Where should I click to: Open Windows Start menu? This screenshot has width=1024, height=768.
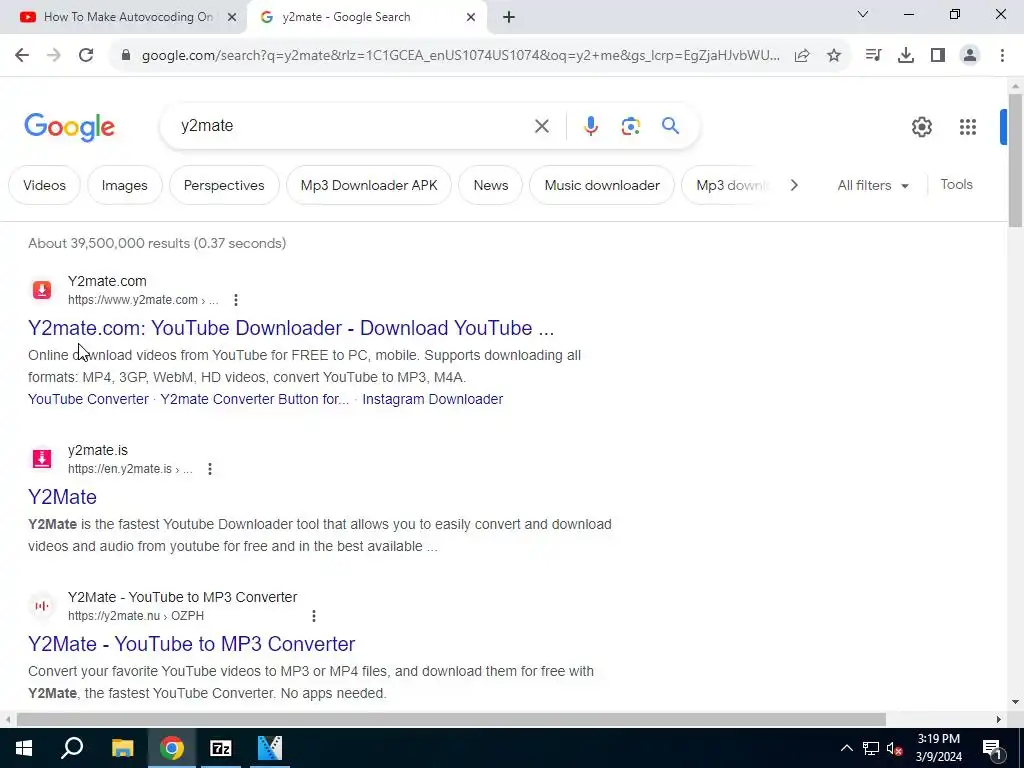pyautogui.click(x=24, y=748)
